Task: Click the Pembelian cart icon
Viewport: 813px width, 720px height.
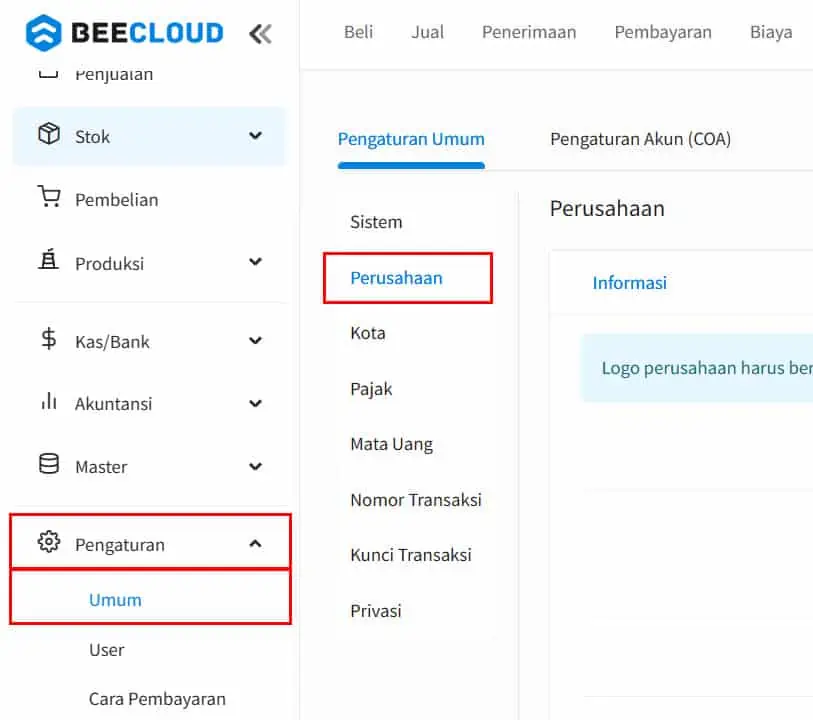Action: 49,197
